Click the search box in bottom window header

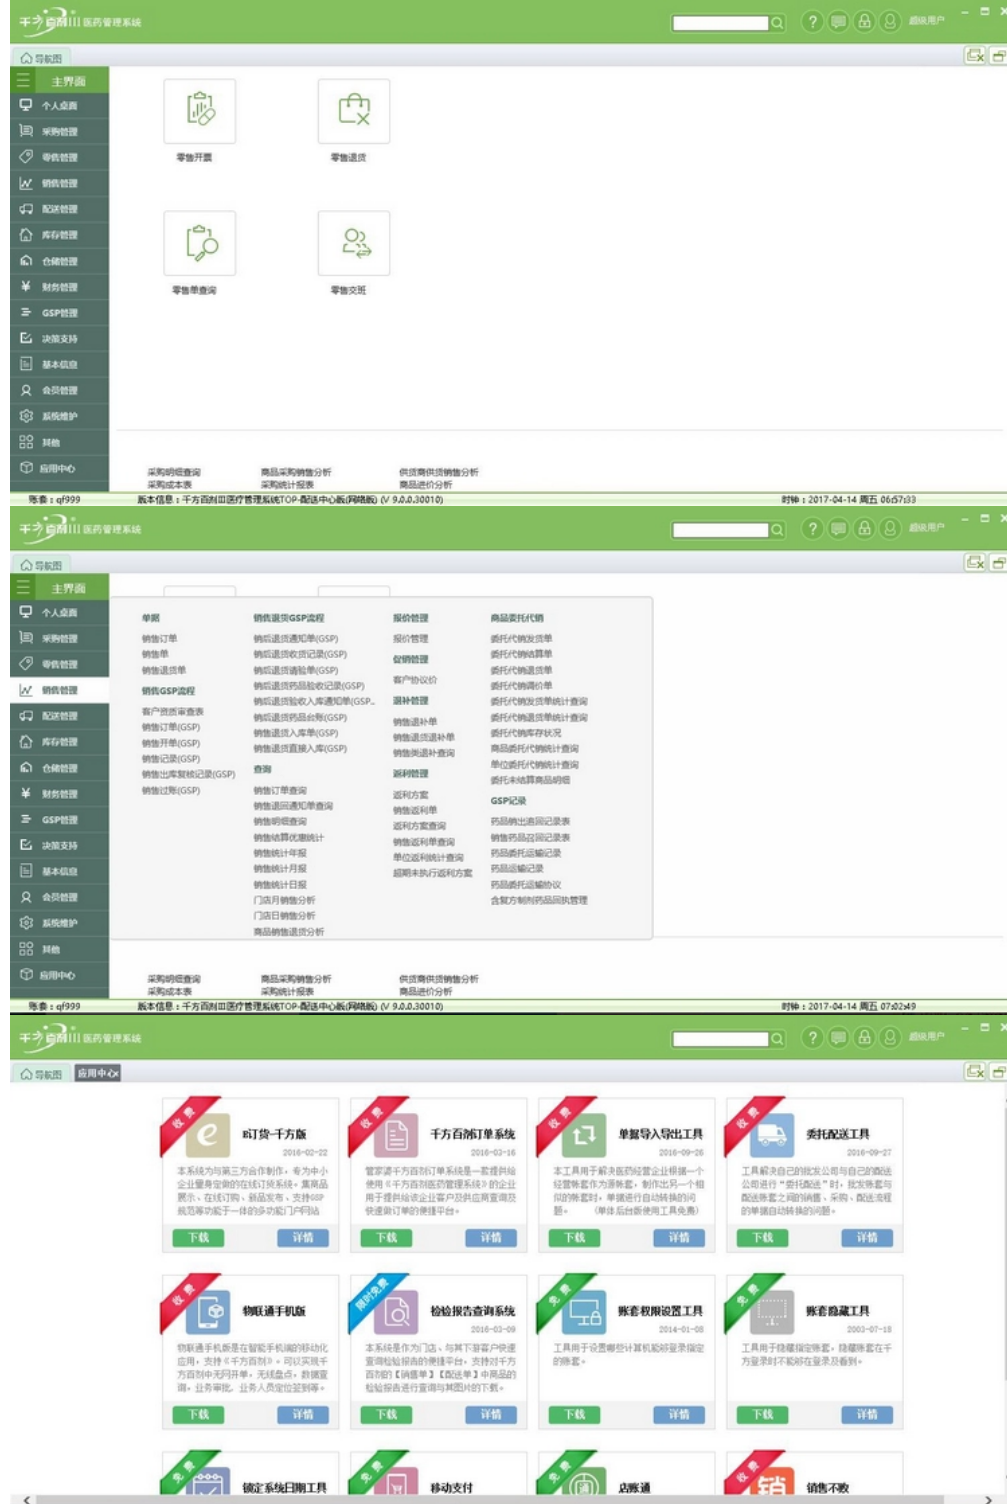pos(720,1039)
